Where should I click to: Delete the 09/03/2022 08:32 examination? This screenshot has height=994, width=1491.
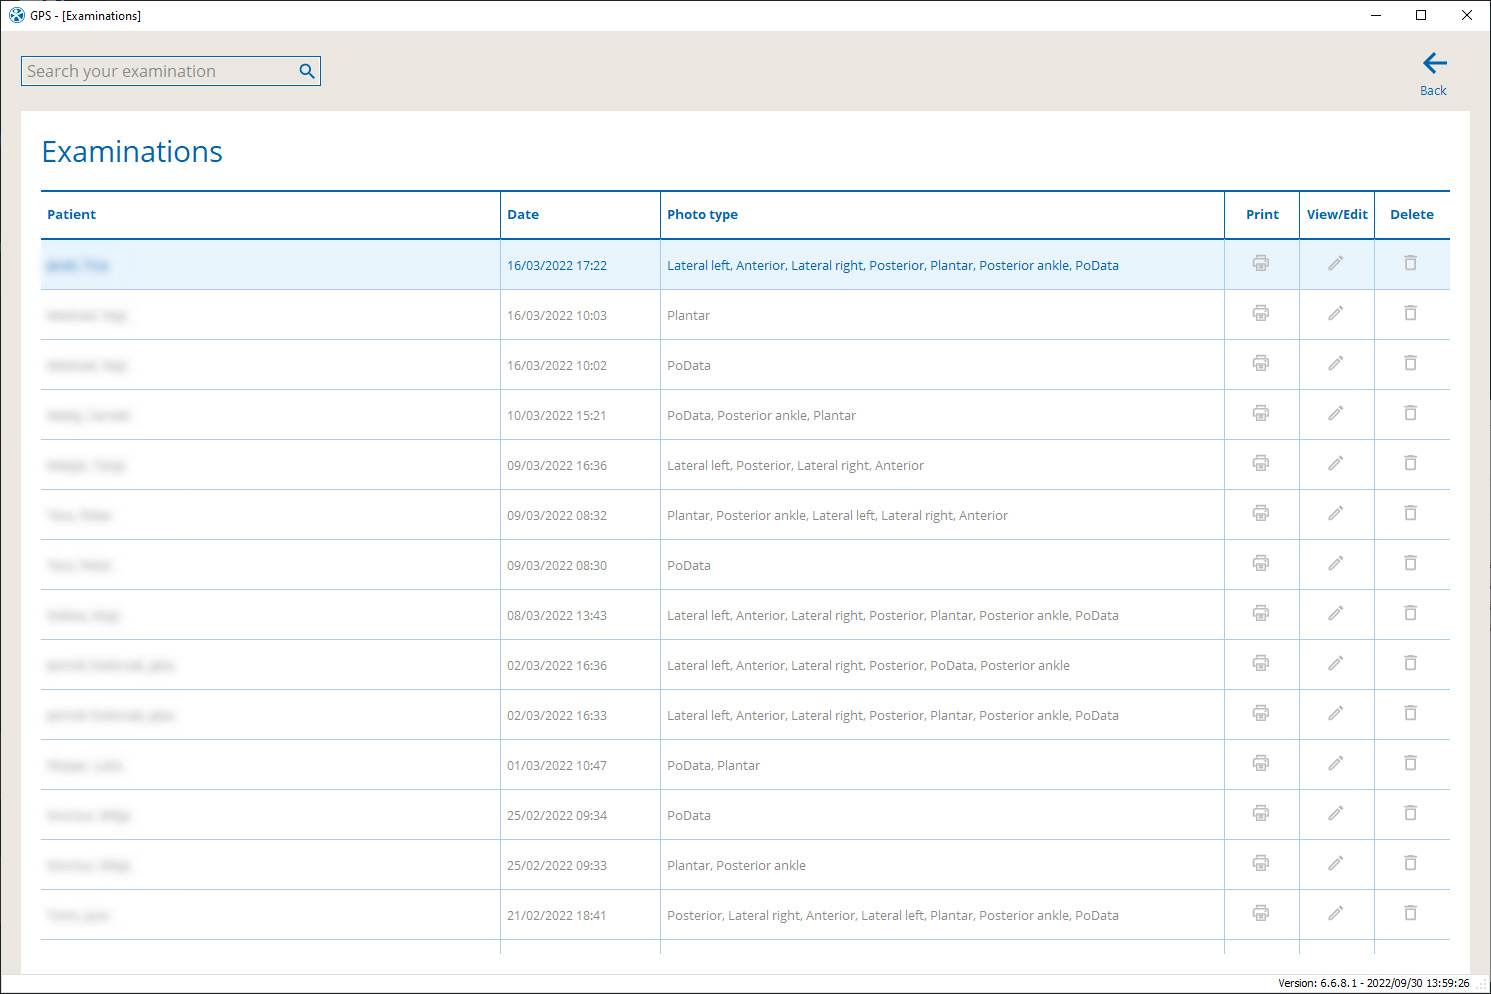point(1411,513)
